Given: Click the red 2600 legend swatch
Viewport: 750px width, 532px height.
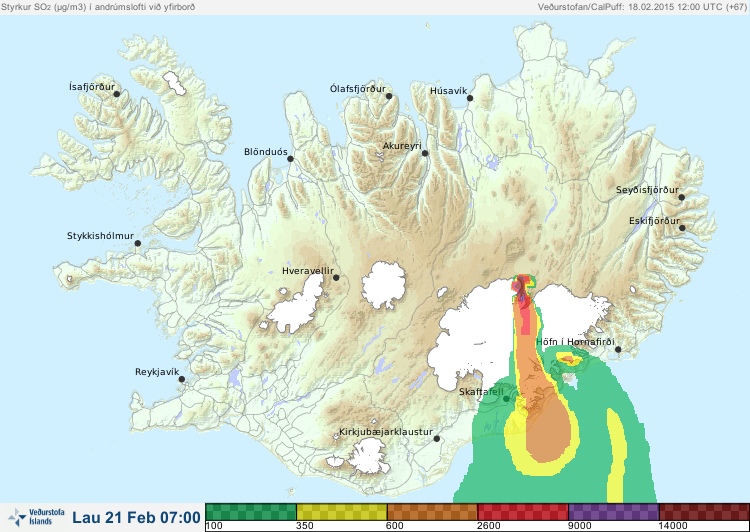Looking at the screenshot, I should [523, 512].
